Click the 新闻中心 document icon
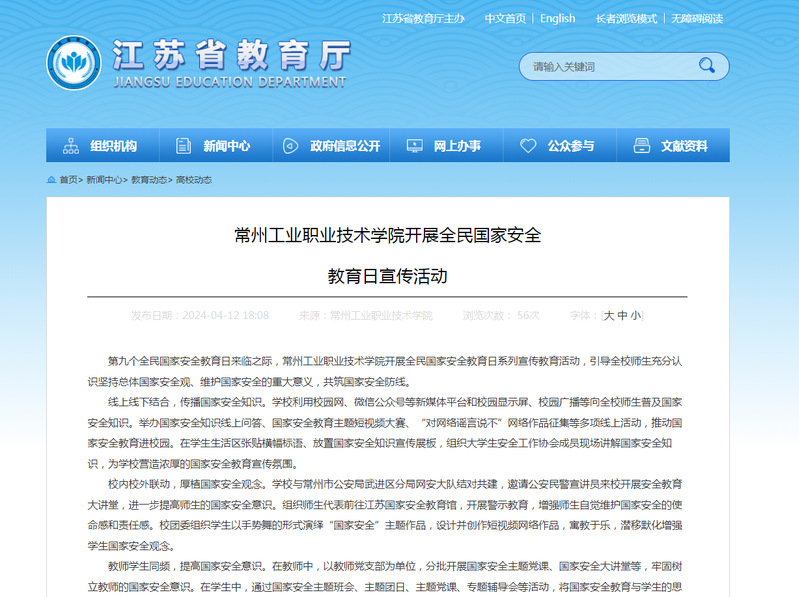 pos(183,146)
